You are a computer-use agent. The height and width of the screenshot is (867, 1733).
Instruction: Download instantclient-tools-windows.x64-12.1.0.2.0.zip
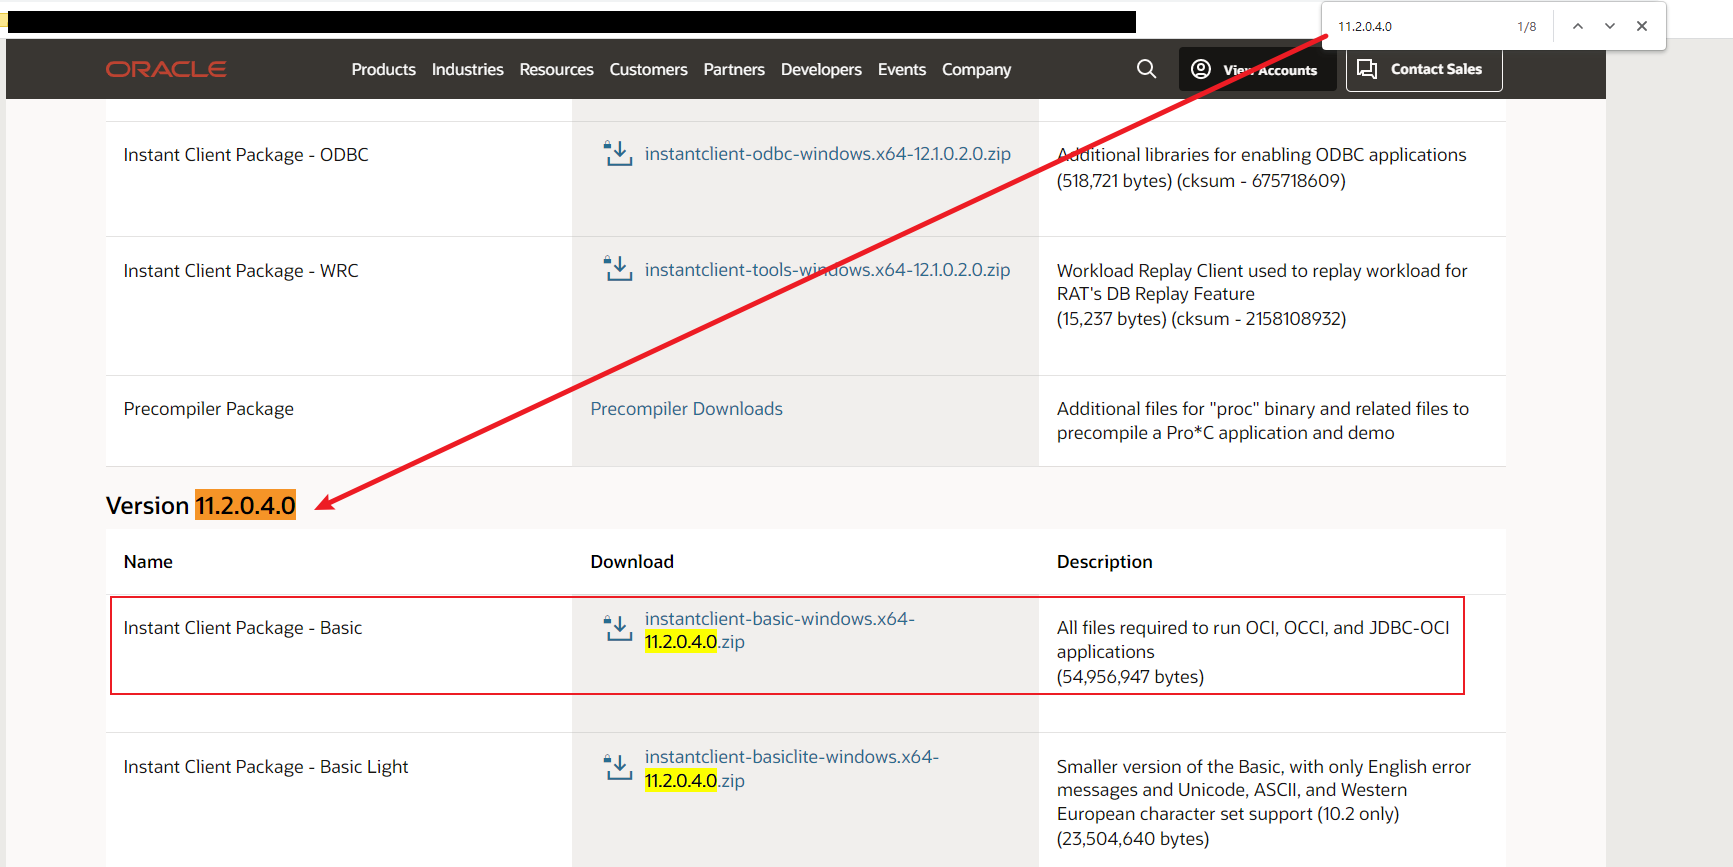coord(827,270)
